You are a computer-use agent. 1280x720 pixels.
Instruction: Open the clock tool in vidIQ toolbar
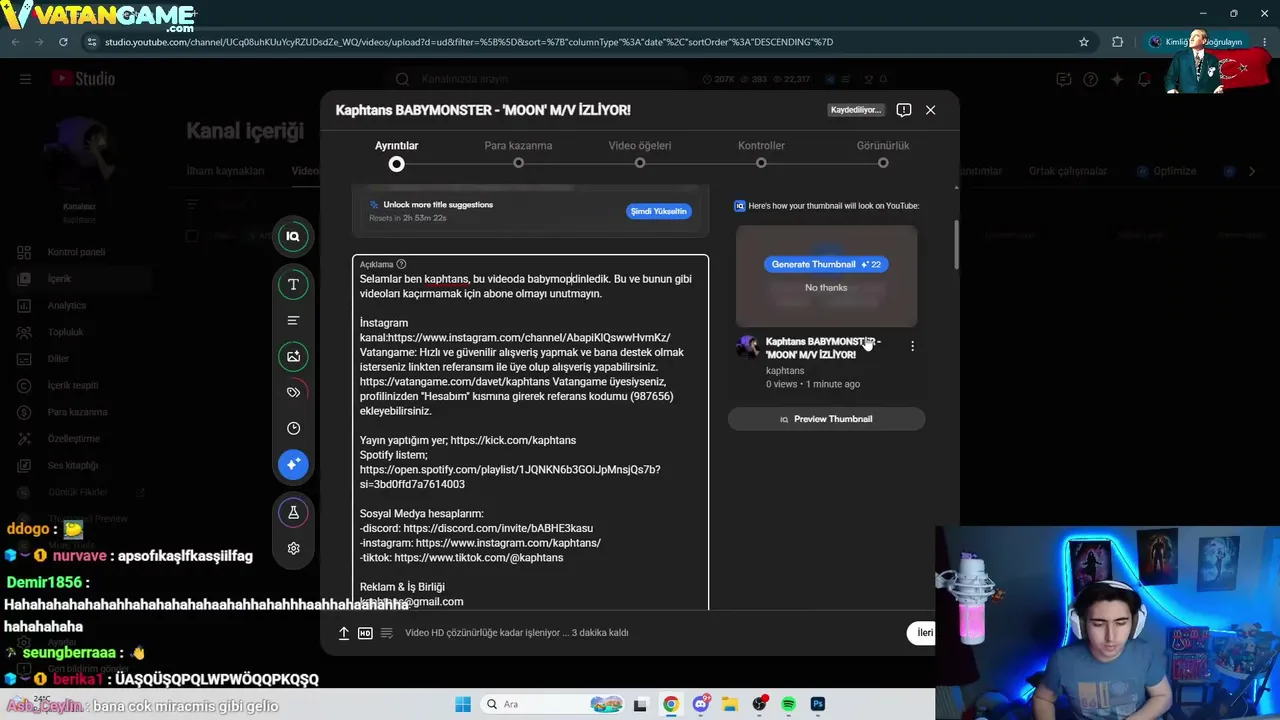click(293, 428)
